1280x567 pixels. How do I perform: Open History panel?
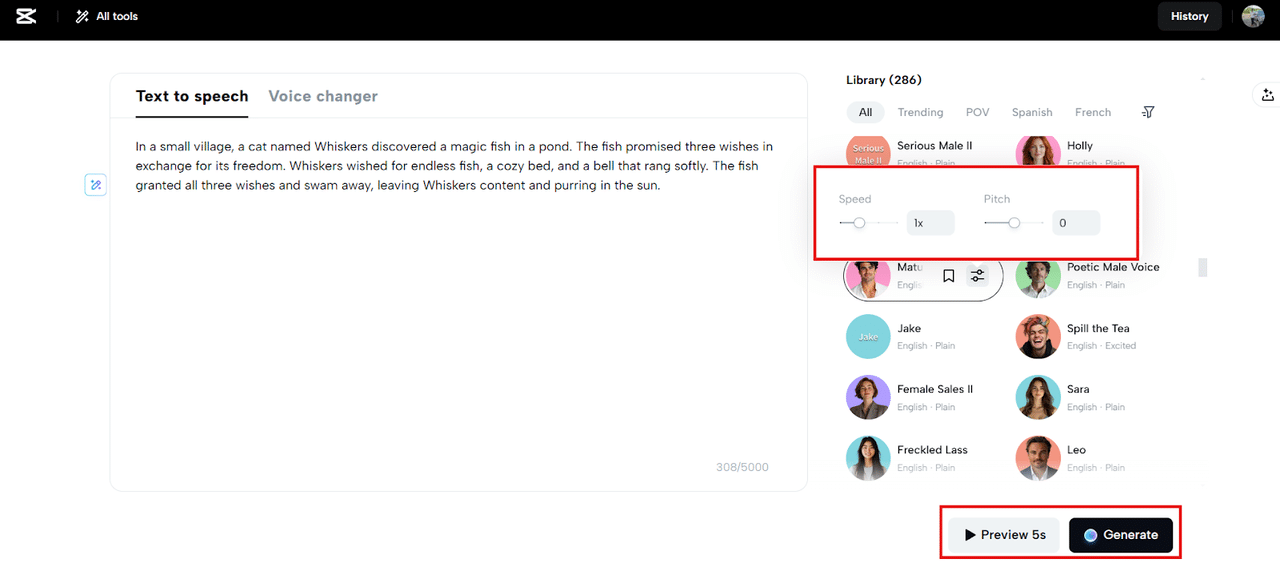1189,16
